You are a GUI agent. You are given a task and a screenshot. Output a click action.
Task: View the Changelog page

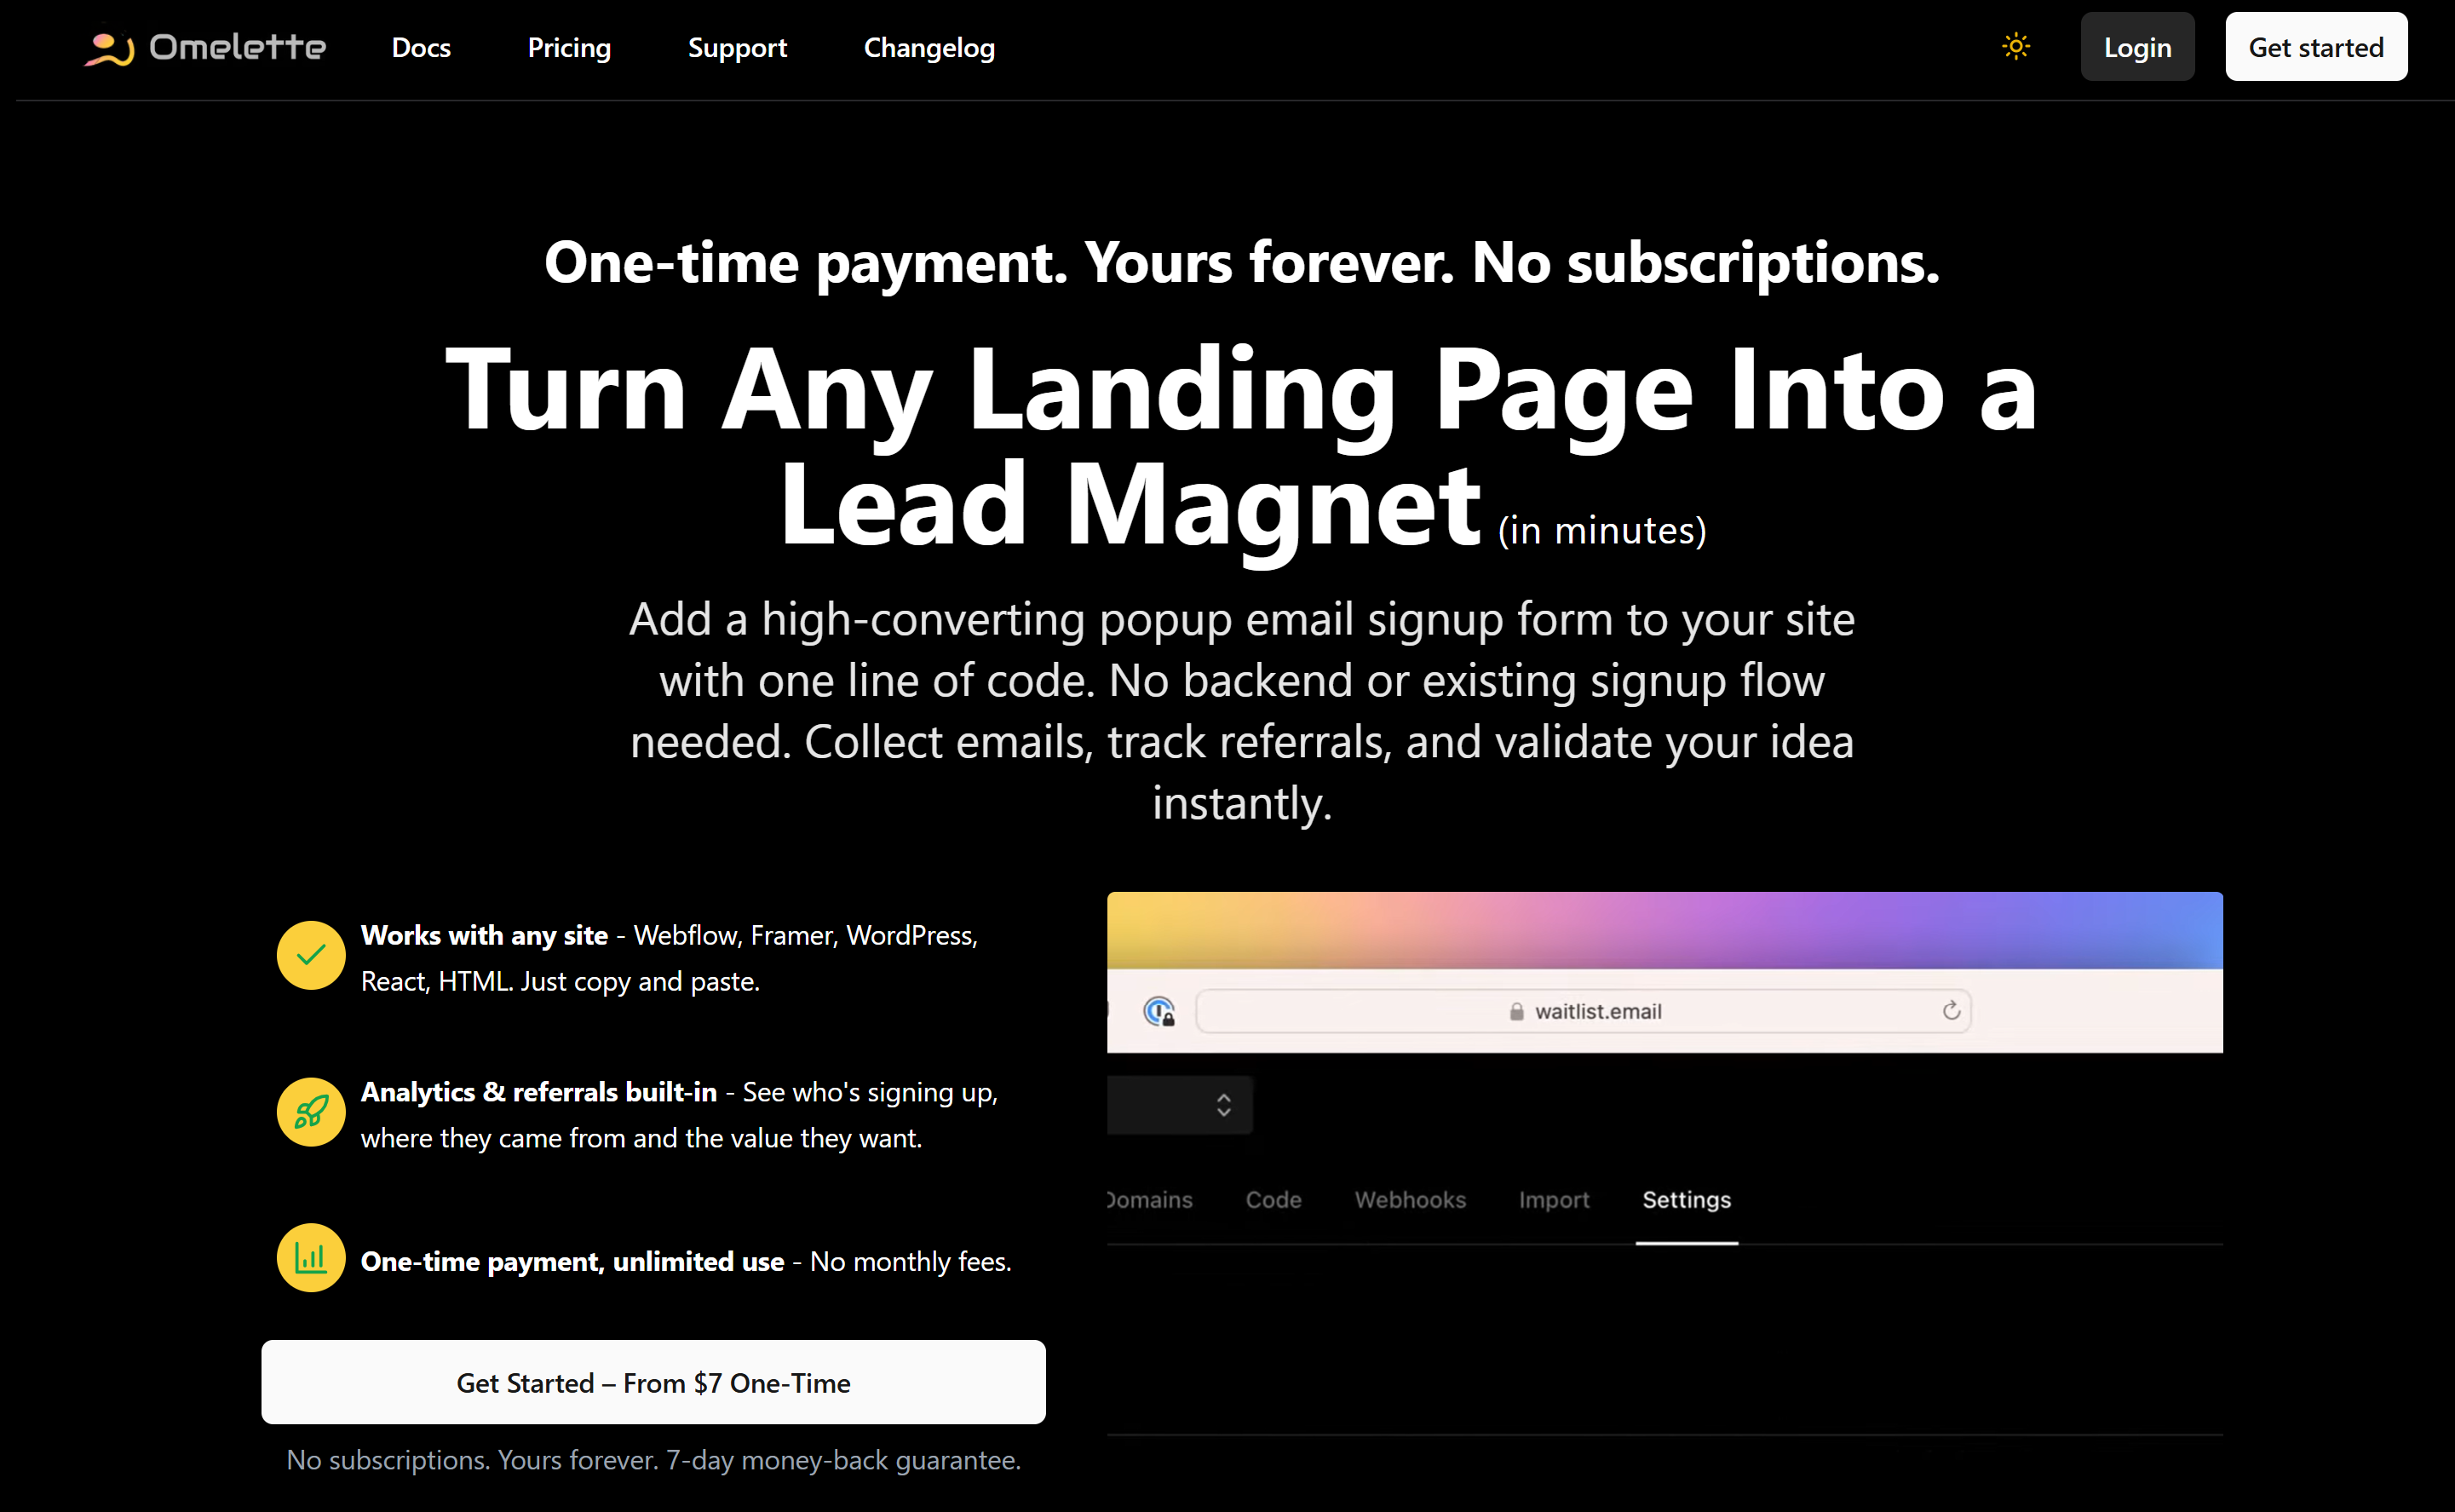click(x=929, y=48)
